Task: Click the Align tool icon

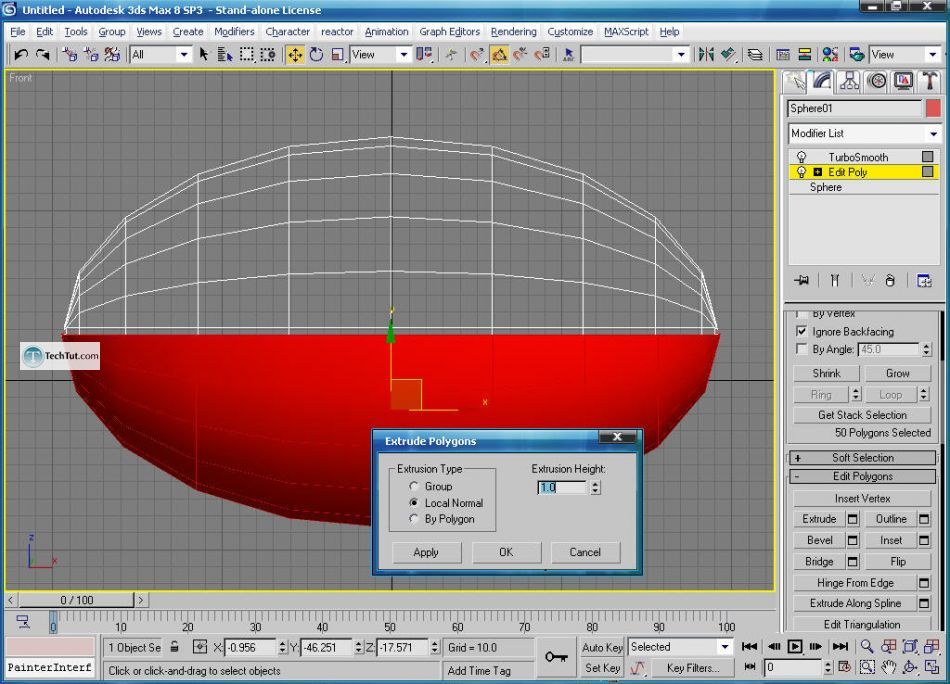Action: pyautogui.click(x=728, y=55)
